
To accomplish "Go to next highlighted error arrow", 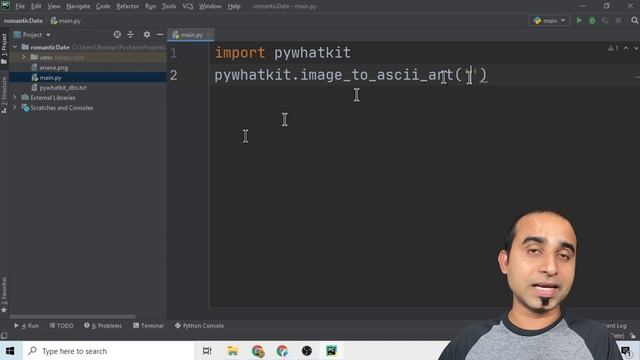I will click(636, 49).
